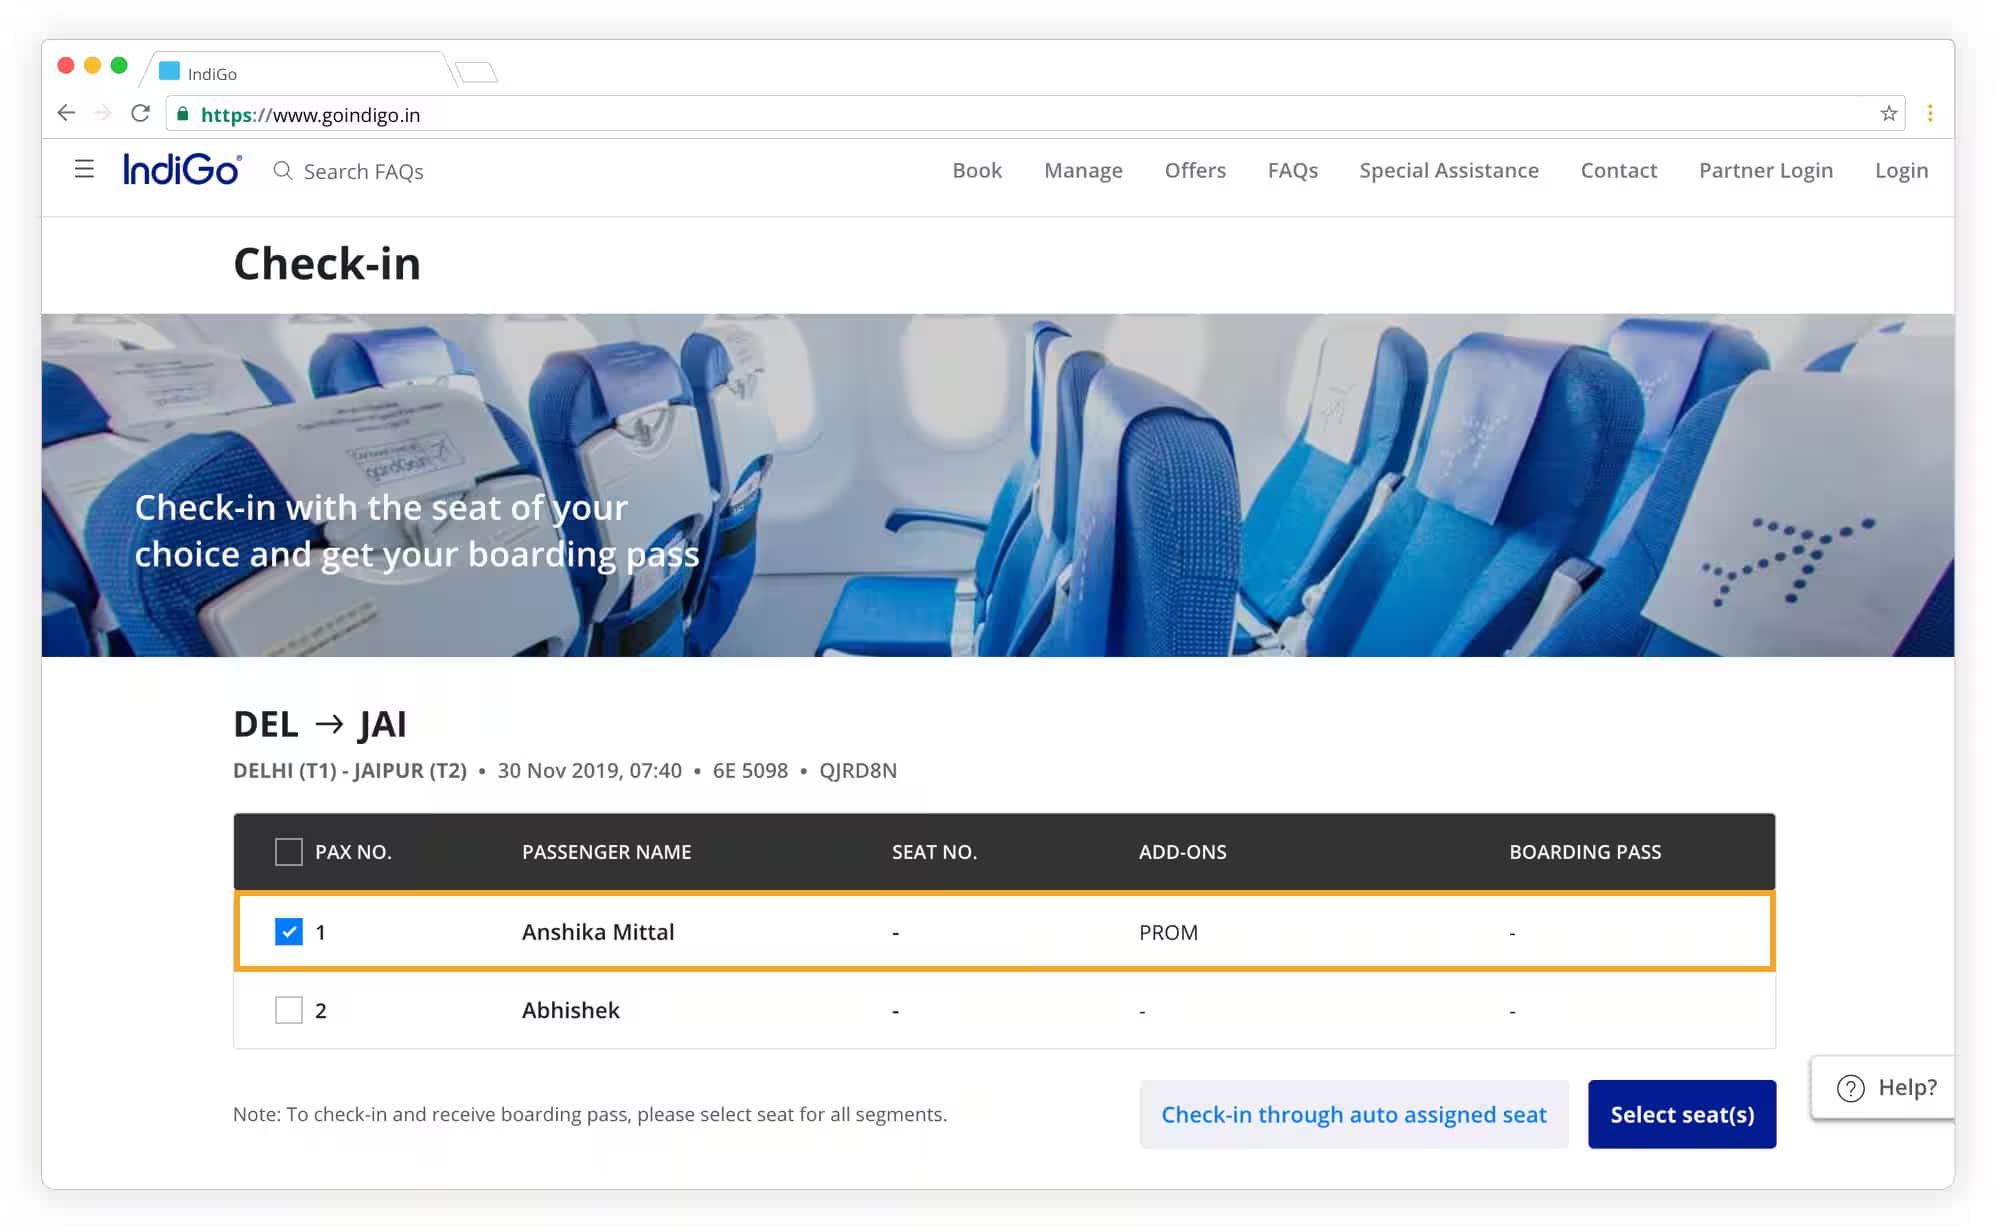Bookmark page using star icon
Image resolution: width=1996 pixels, height=1232 pixels.
tap(1888, 114)
